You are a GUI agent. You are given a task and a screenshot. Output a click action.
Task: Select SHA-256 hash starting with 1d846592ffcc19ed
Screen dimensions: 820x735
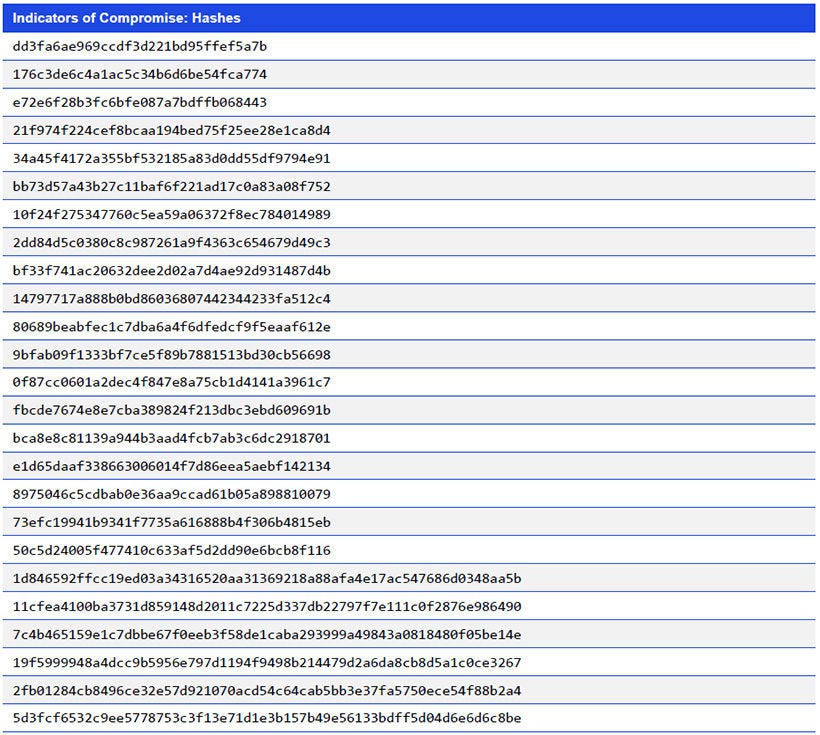tap(267, 579)
